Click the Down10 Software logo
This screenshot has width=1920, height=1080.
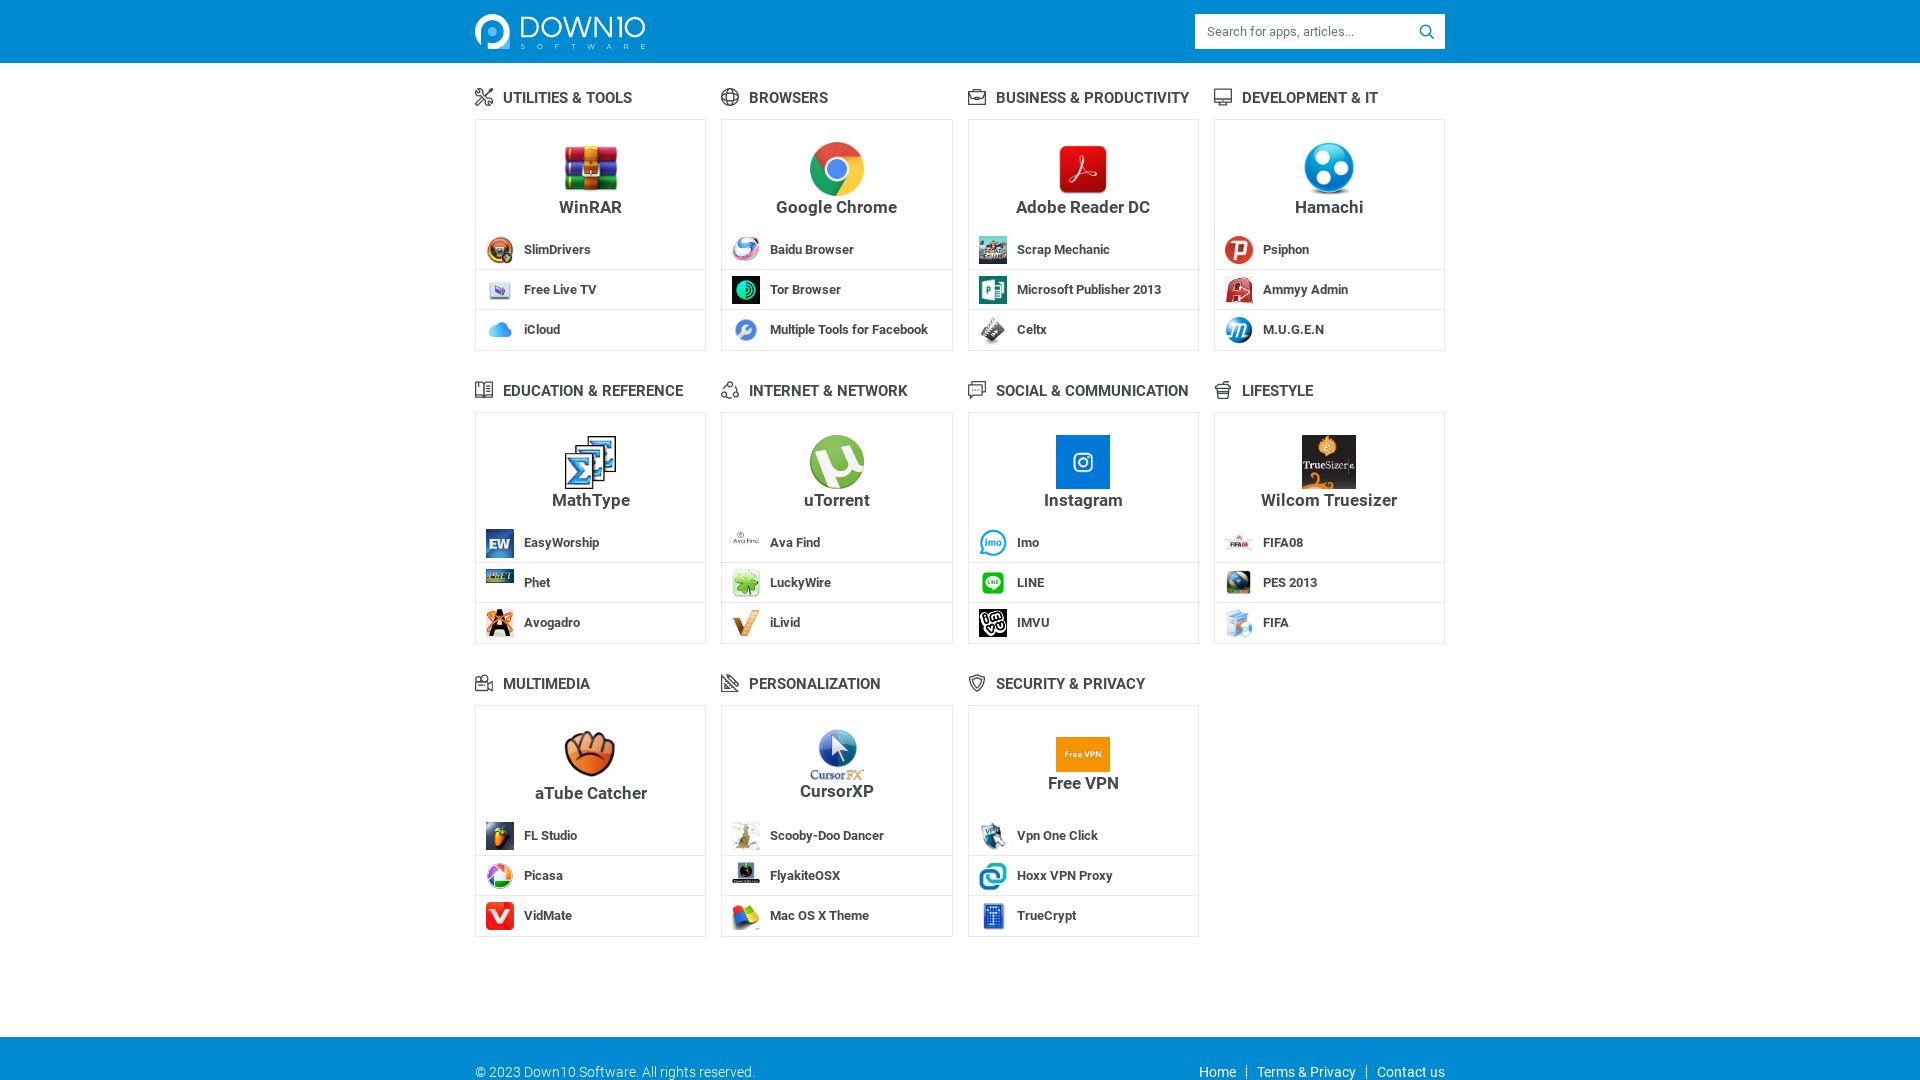[x=560, y=31]
